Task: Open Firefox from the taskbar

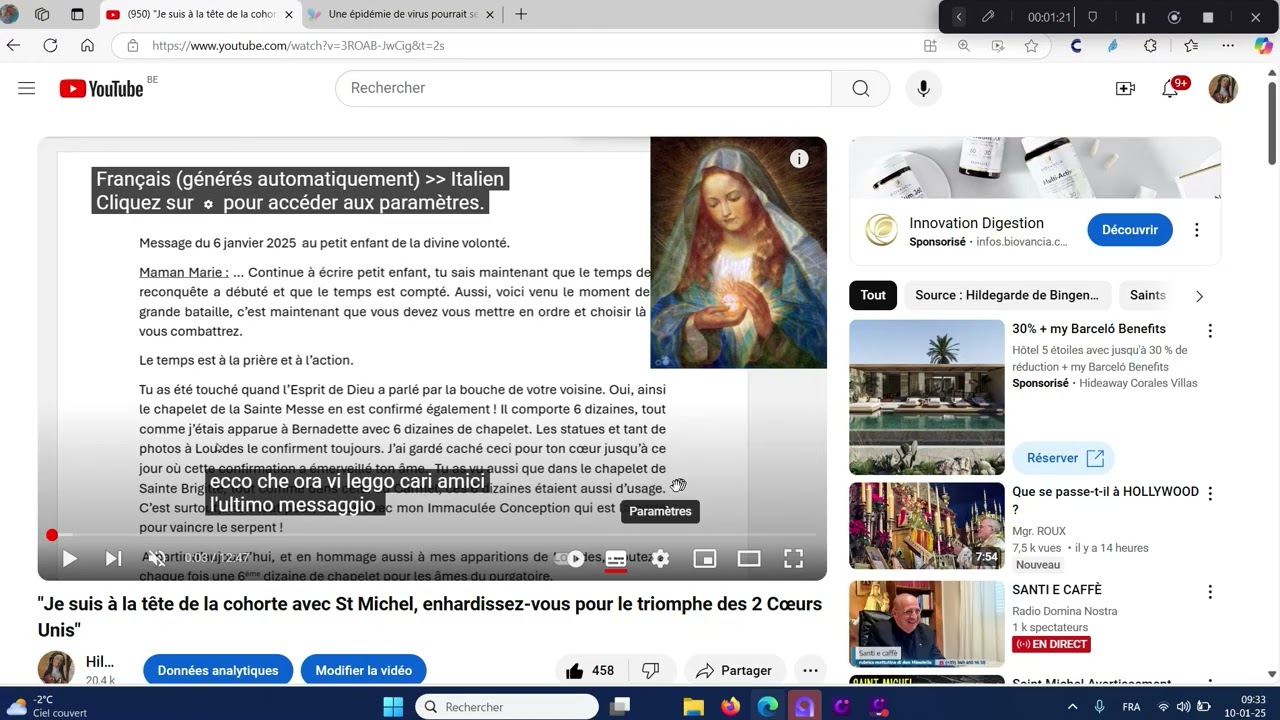Action: pos(731,707)
